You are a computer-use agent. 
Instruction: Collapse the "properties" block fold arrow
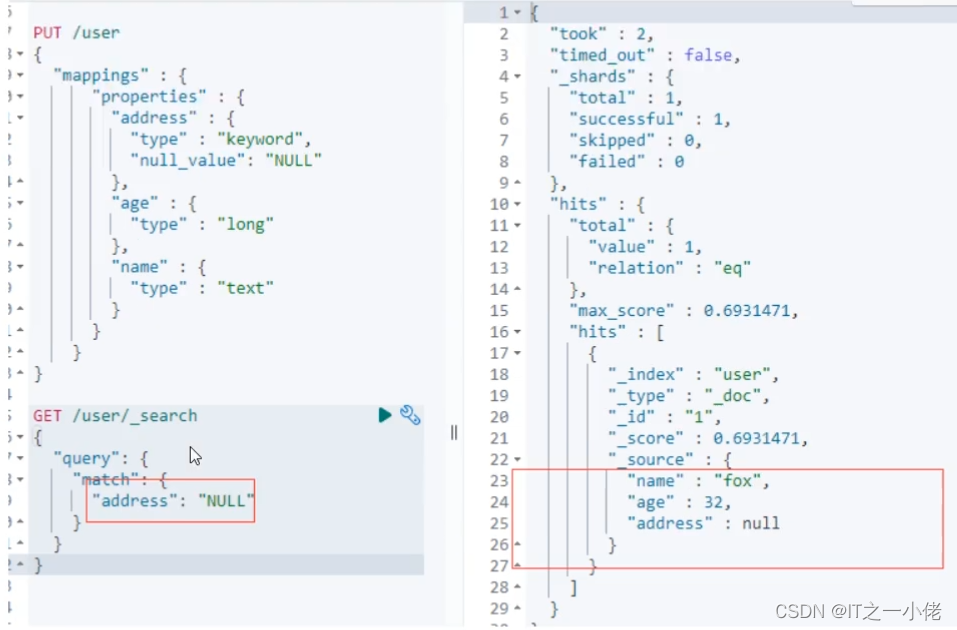[x=20, y=96]
